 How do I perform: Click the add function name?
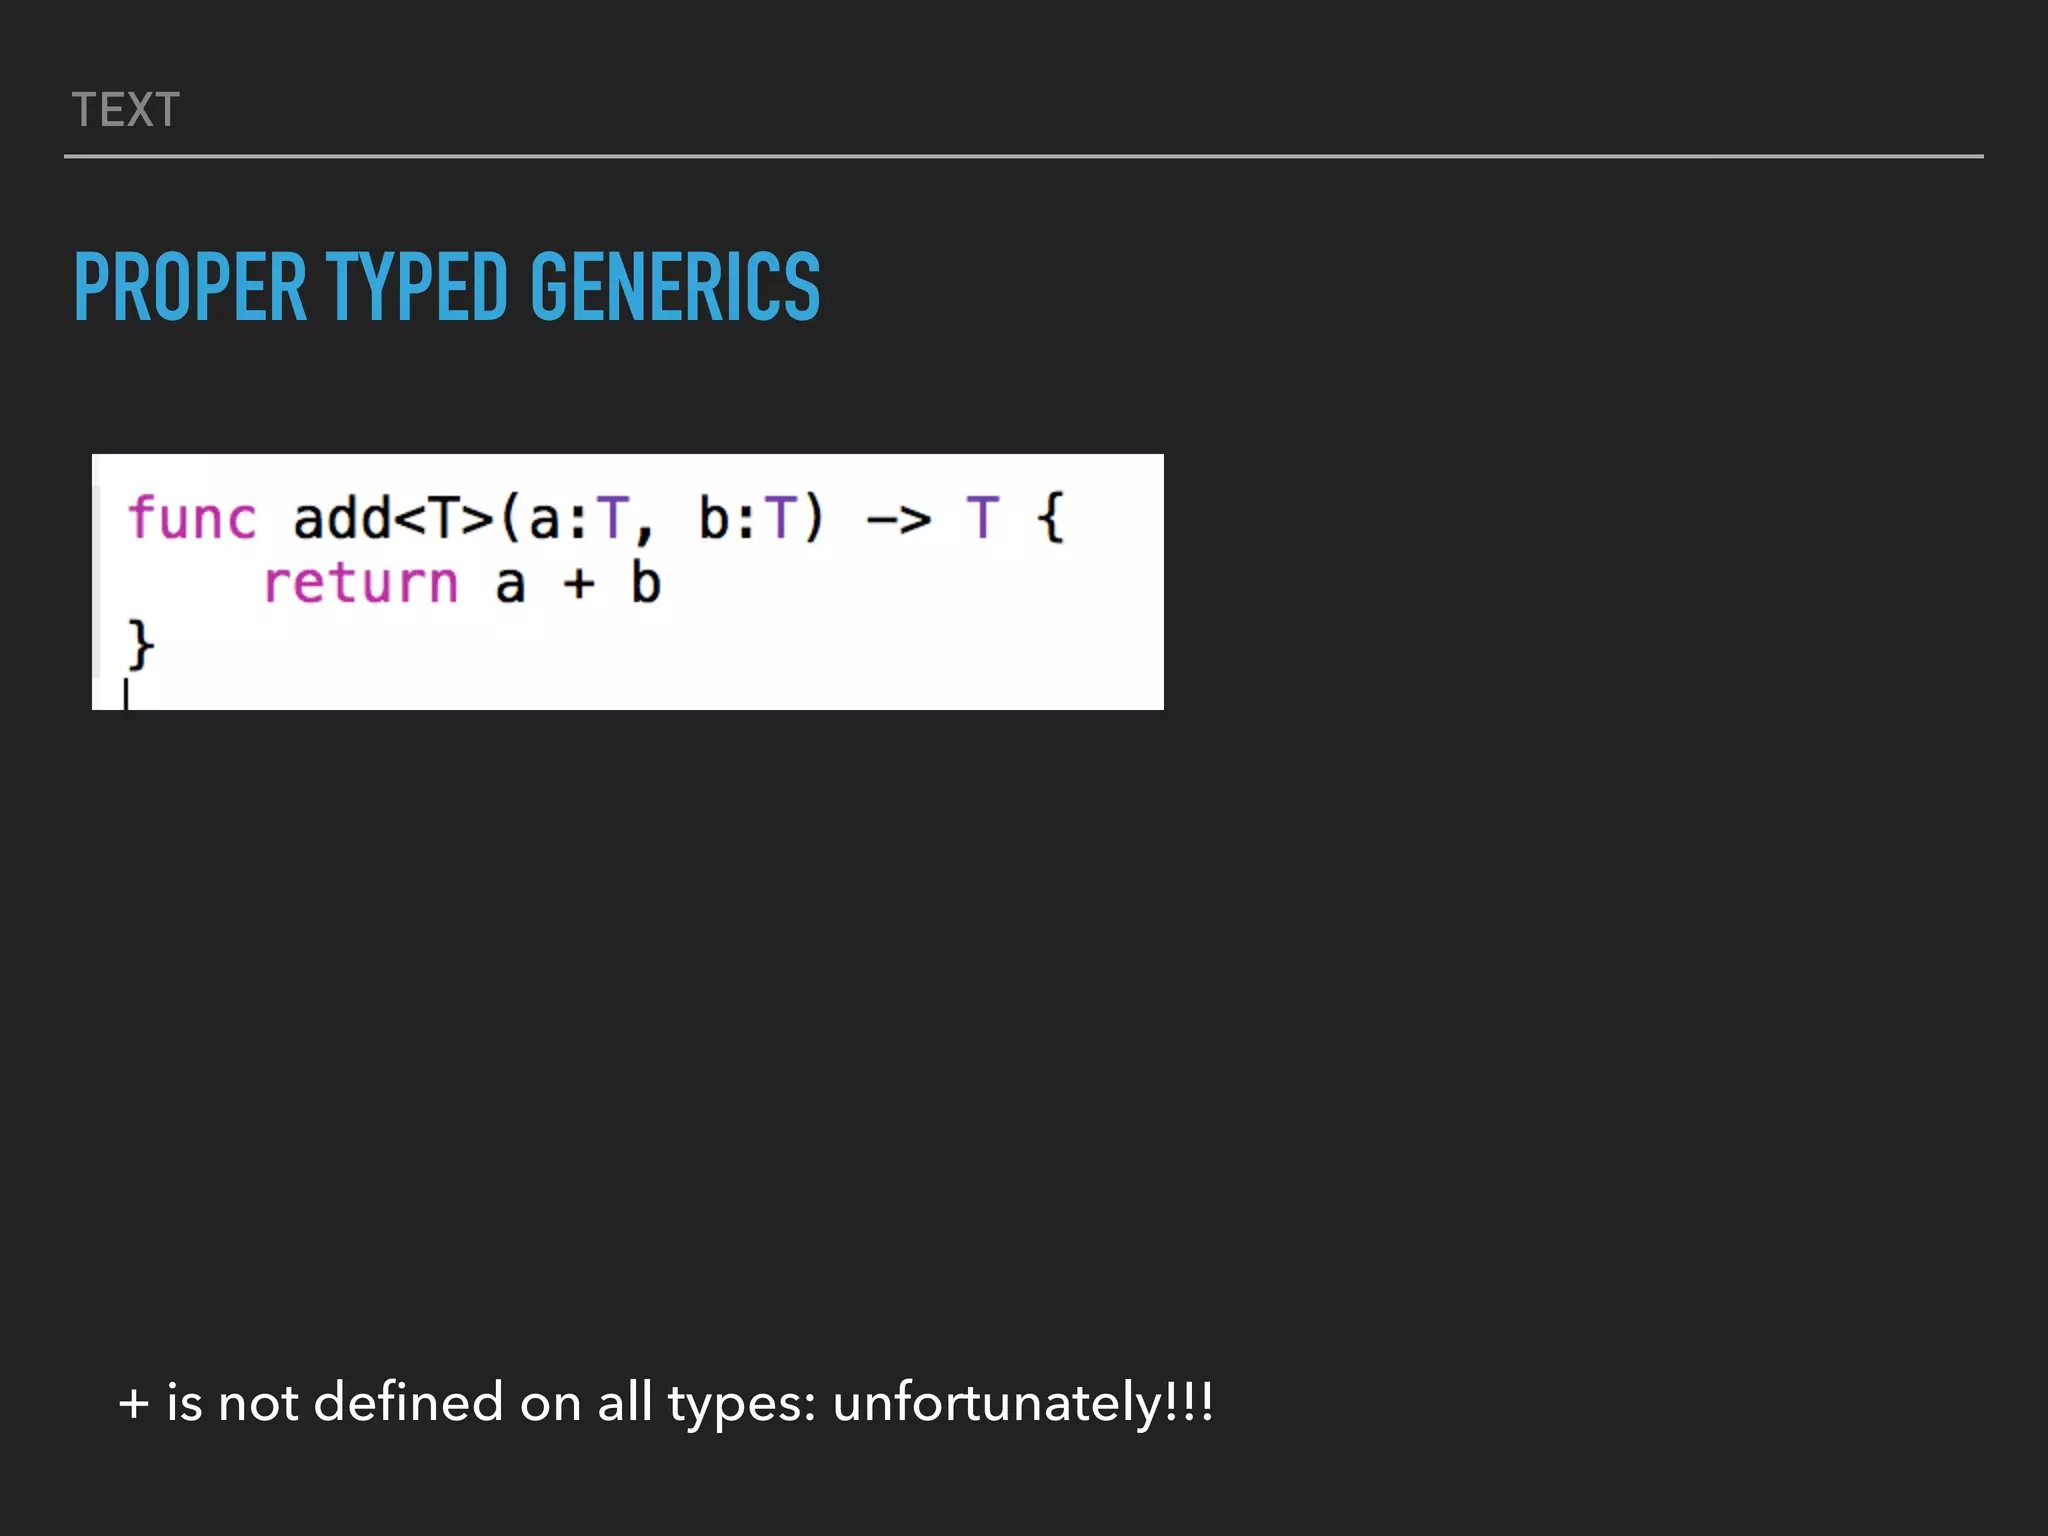(x=342, y=518)
